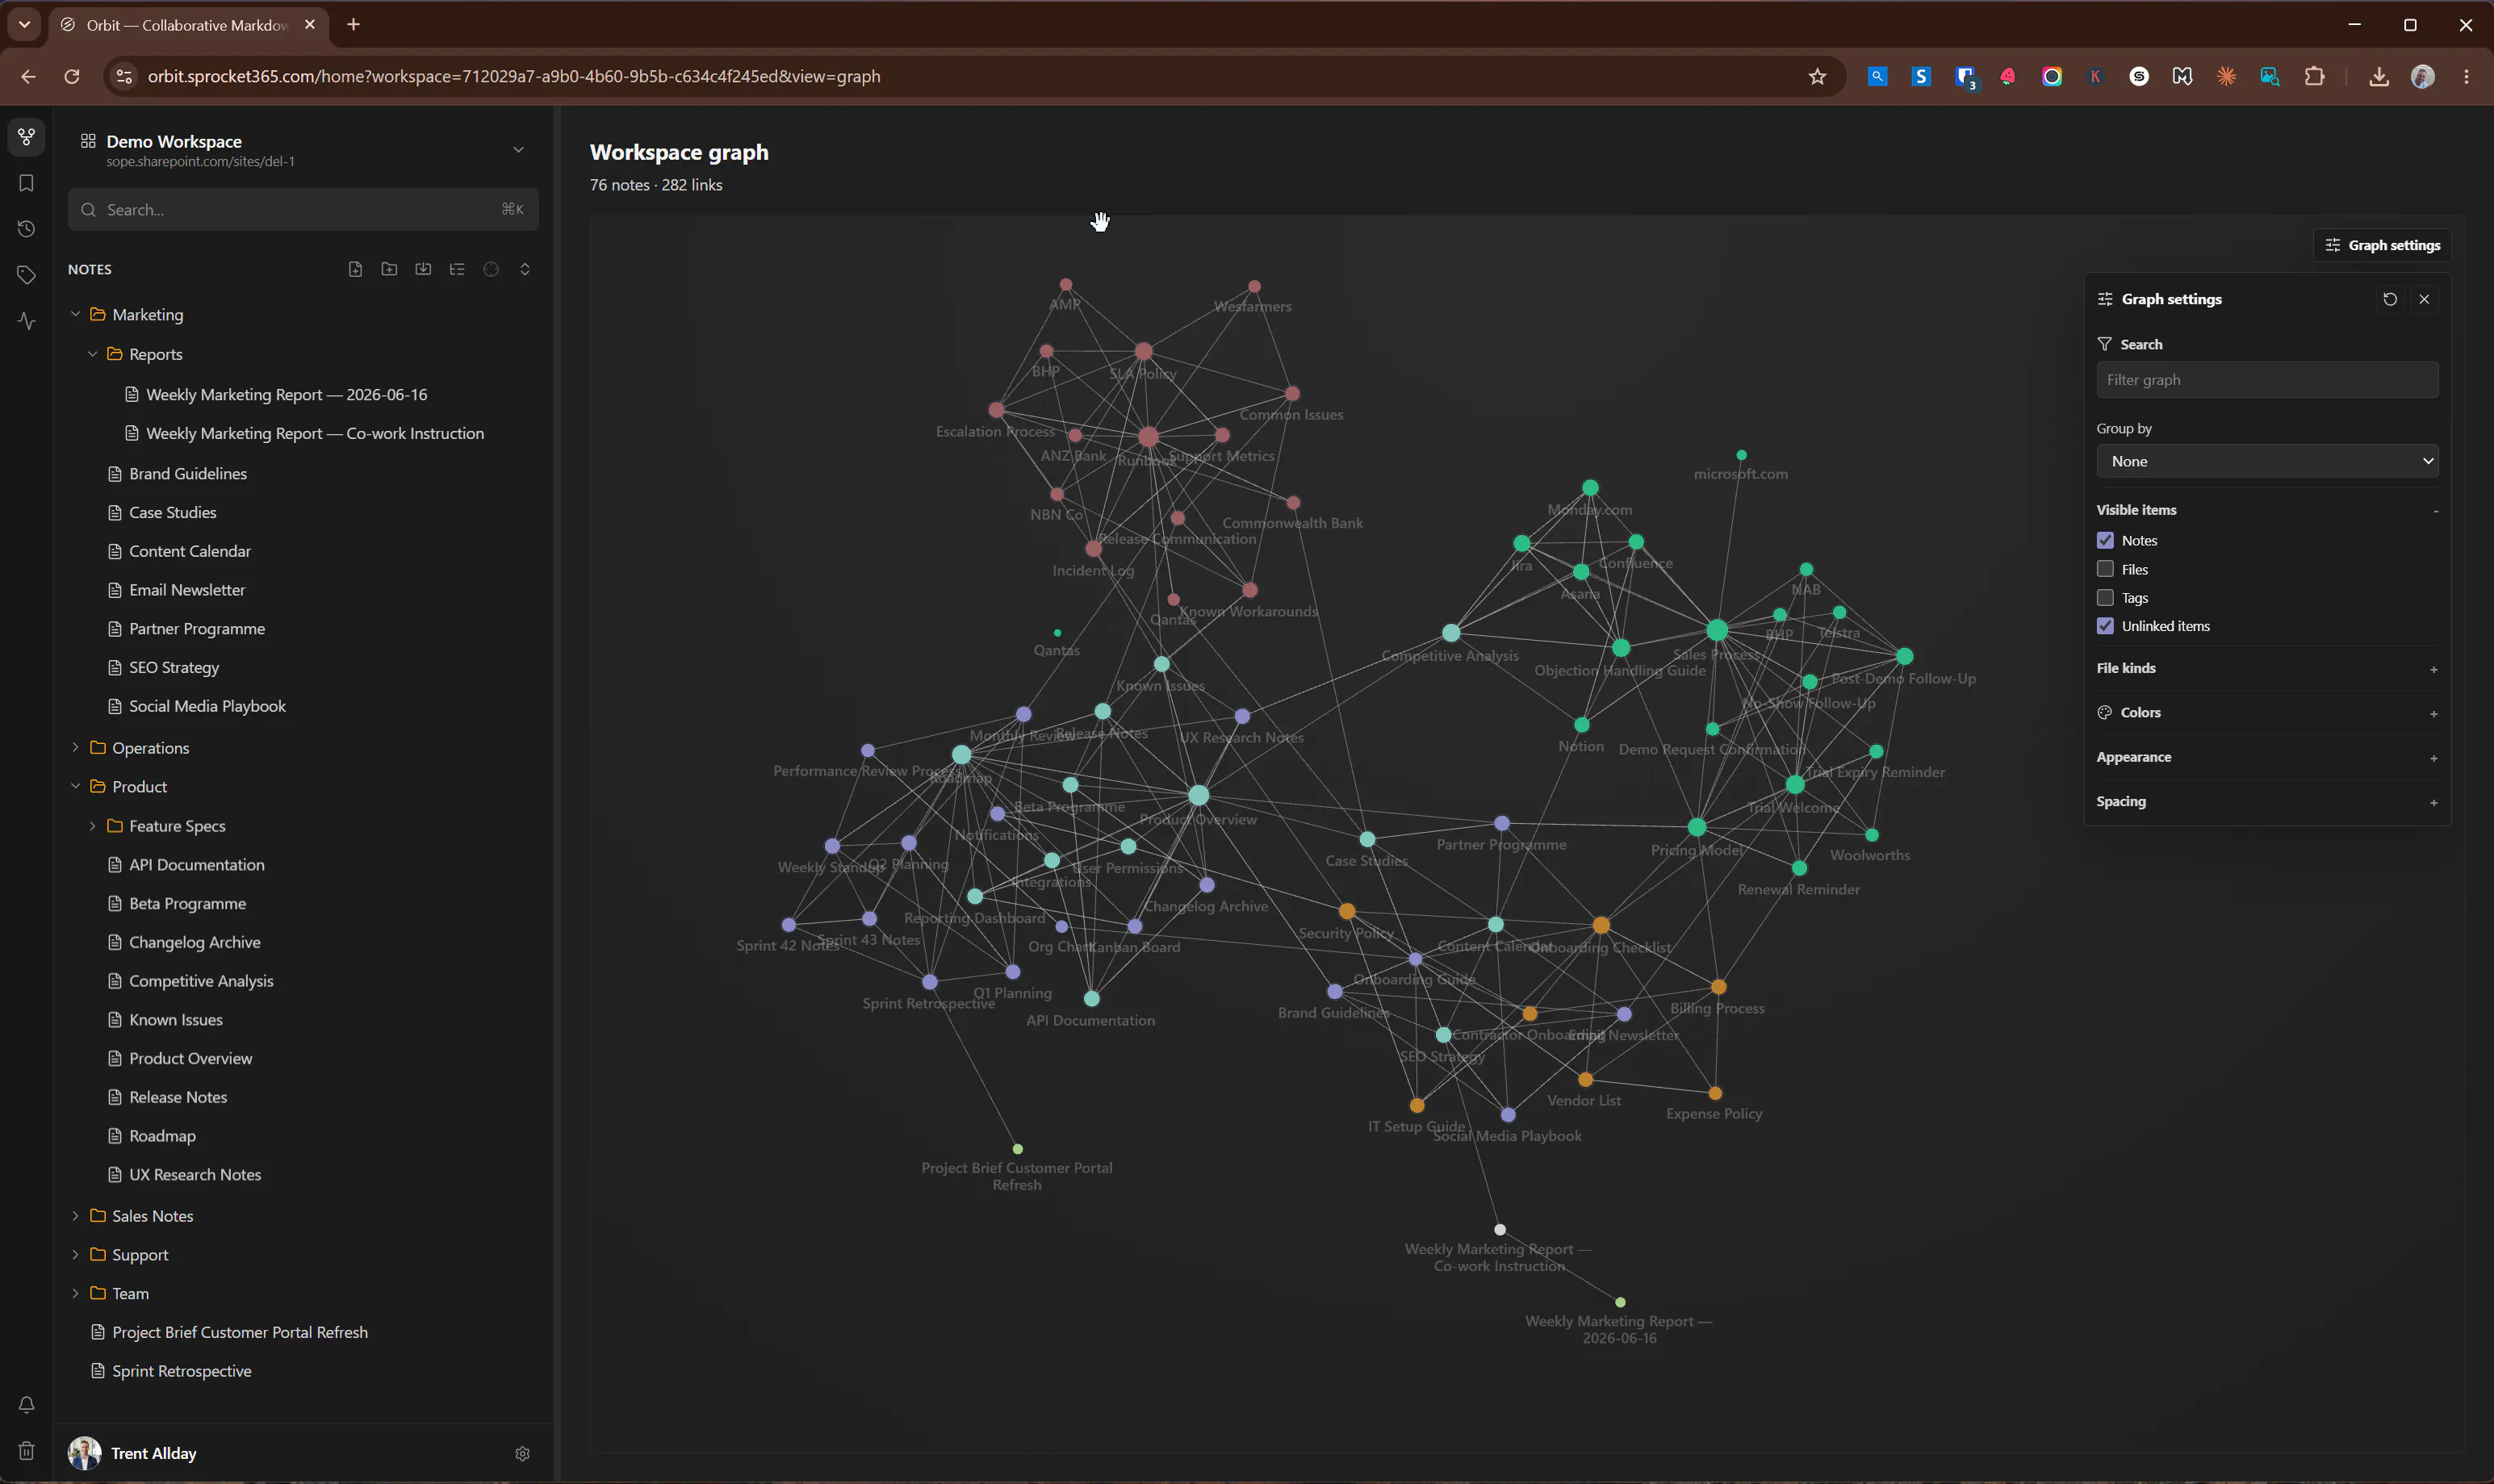Collapse the Visible items section
The height and width of the screenshot is (1484, 2494).
tap(2435, 511)
